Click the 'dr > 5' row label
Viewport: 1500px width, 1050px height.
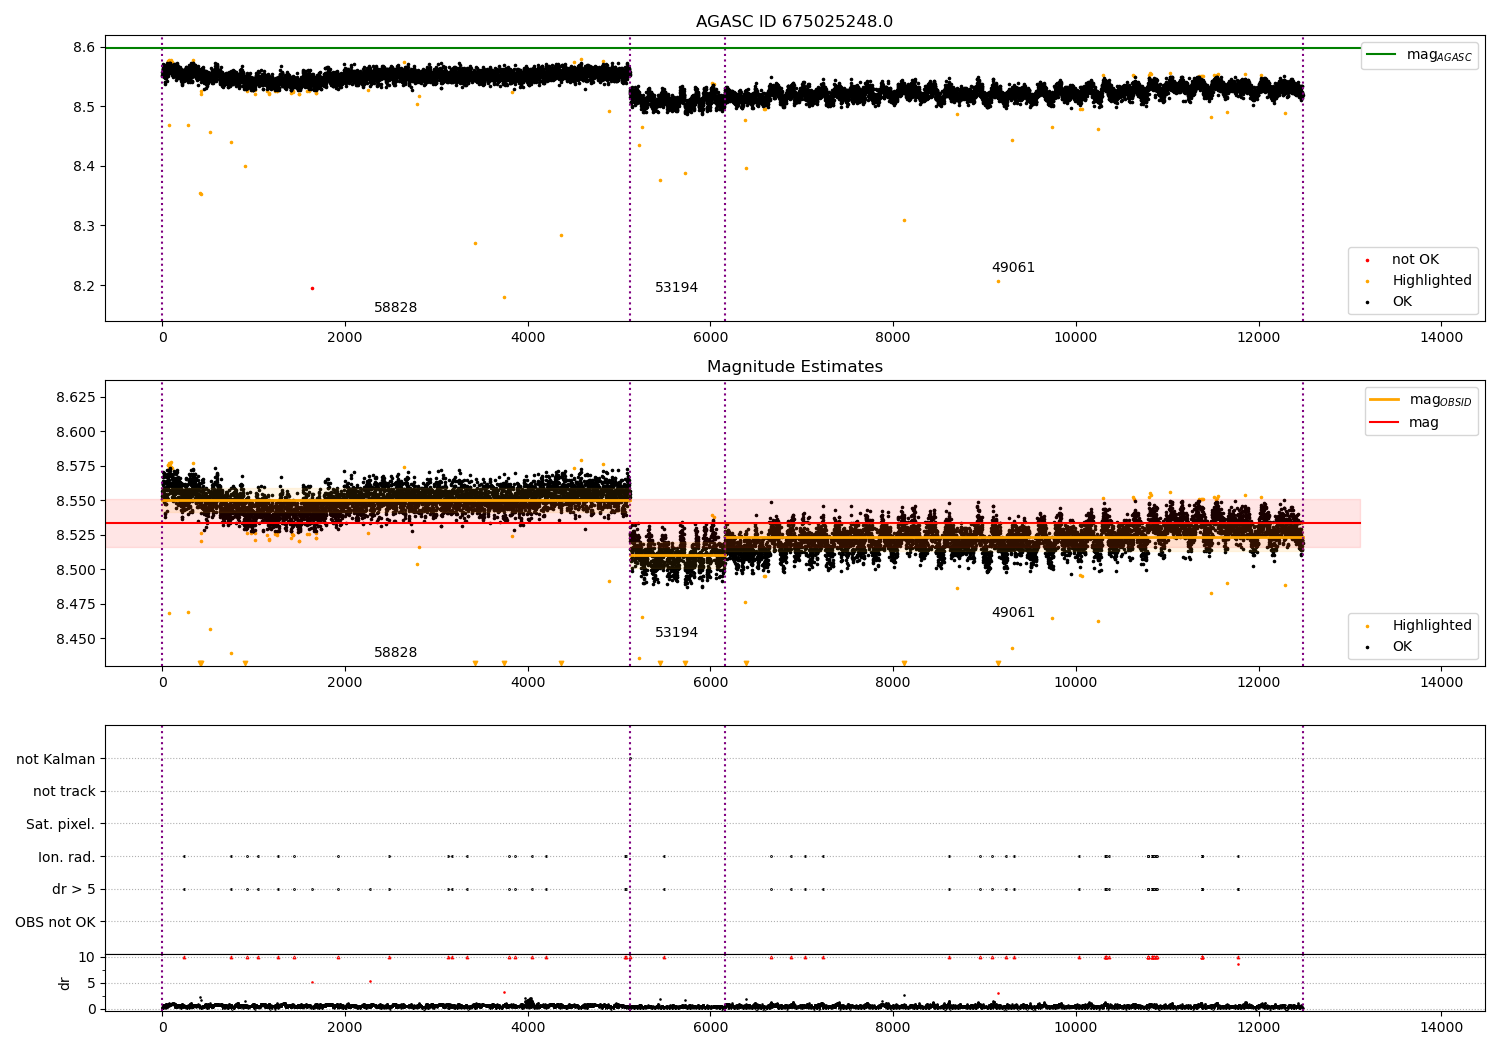(x=74, y=890)
